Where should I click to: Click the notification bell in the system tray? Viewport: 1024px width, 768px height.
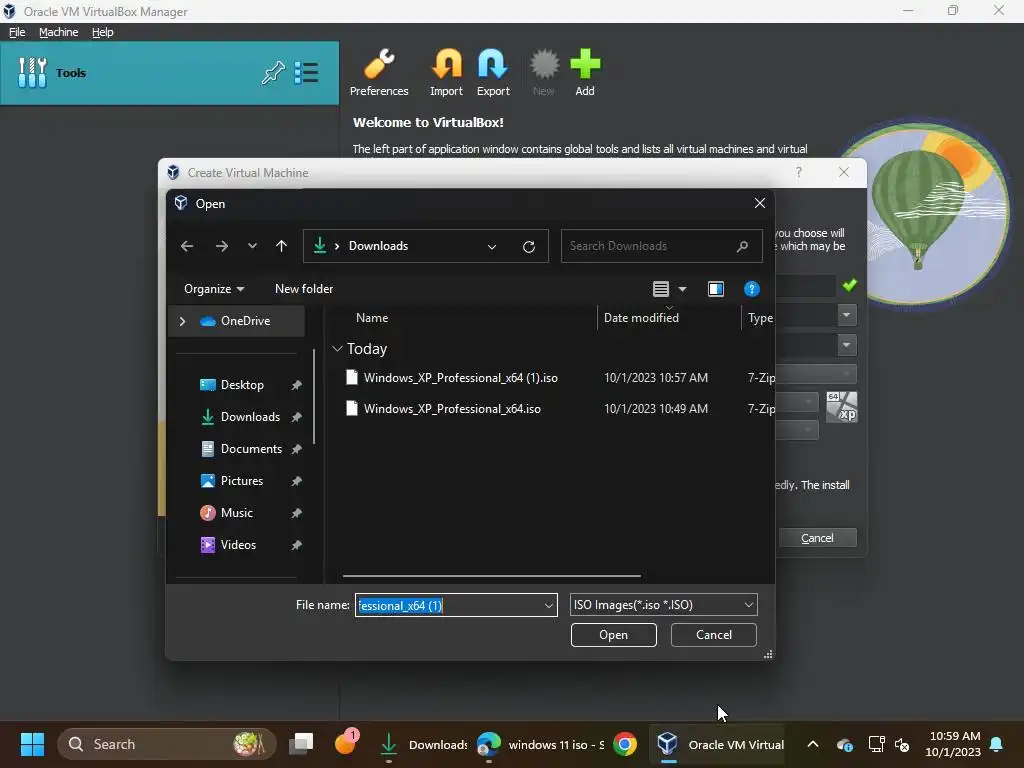(x=997, y=744)
